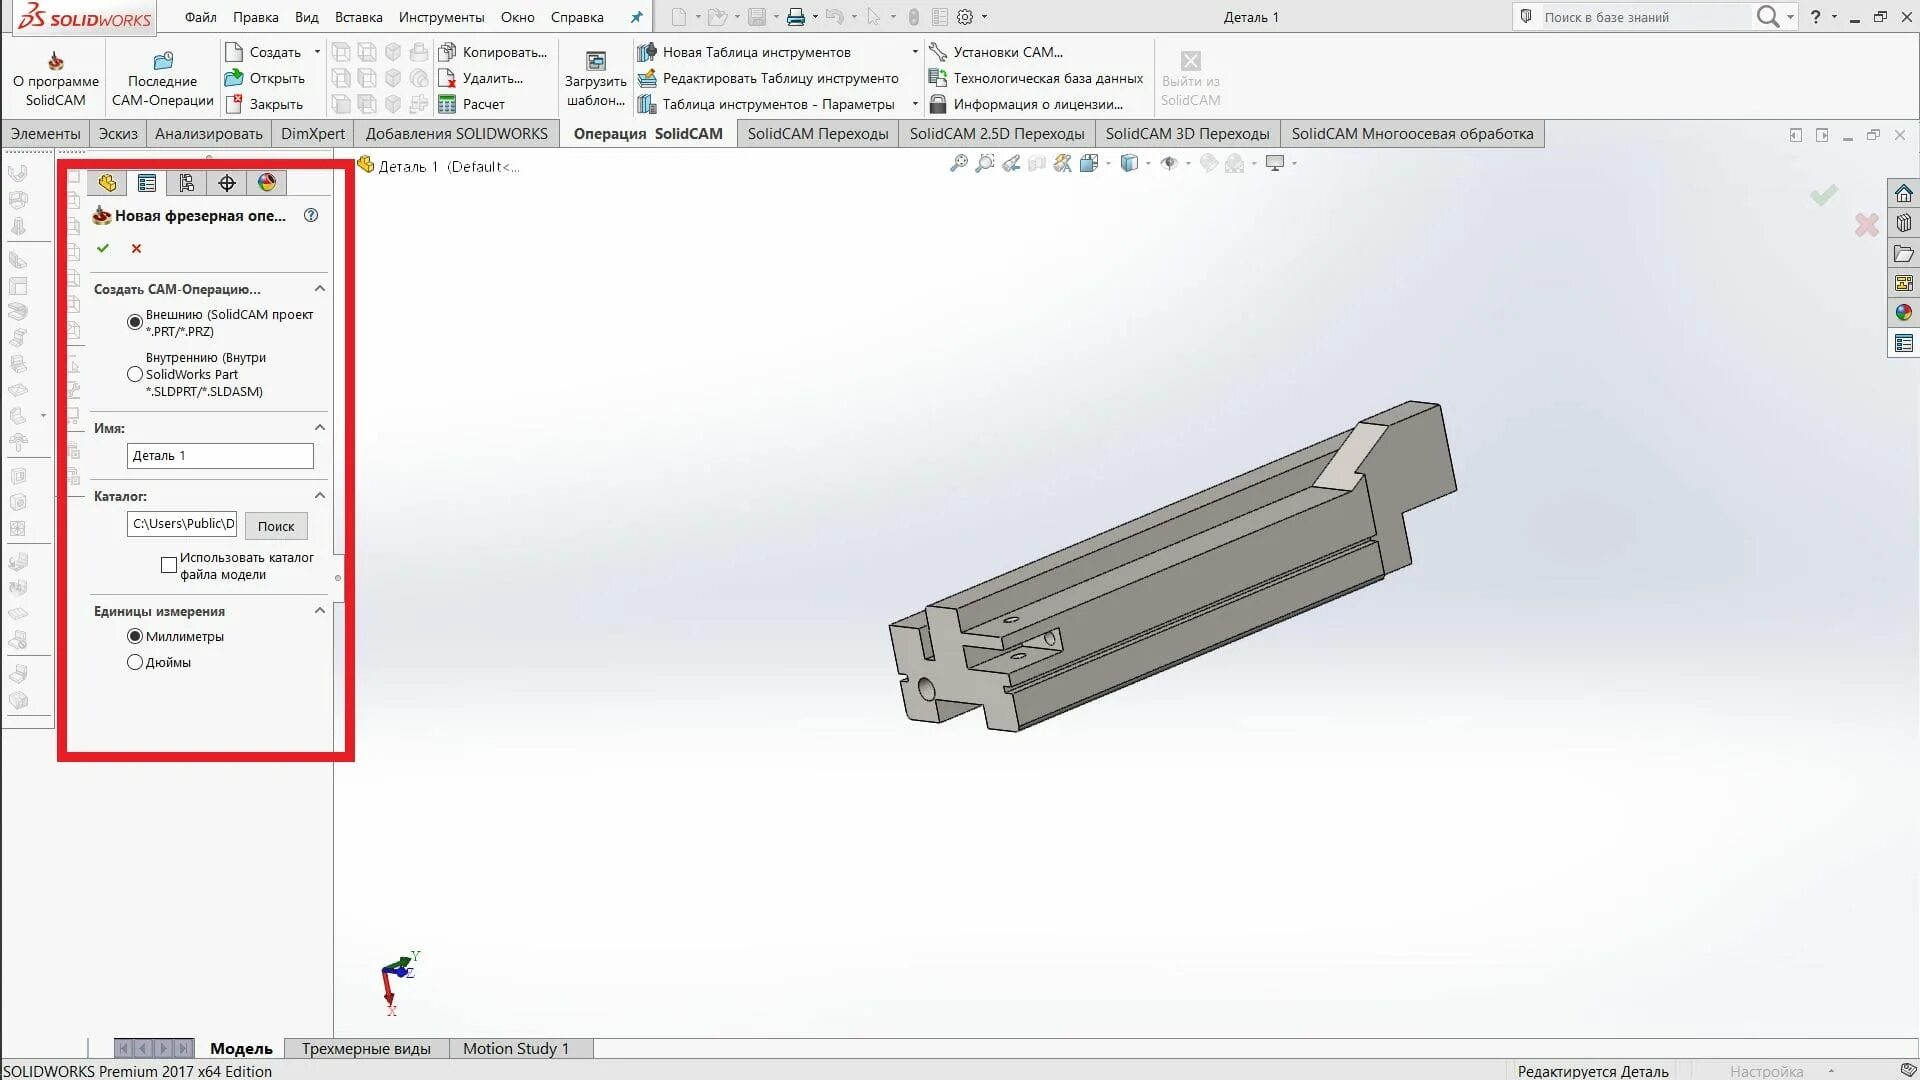Open Appearances panel via colorful sphere icon
This screenshot has width=1920, height=1080.
click(x=266, y=183)
